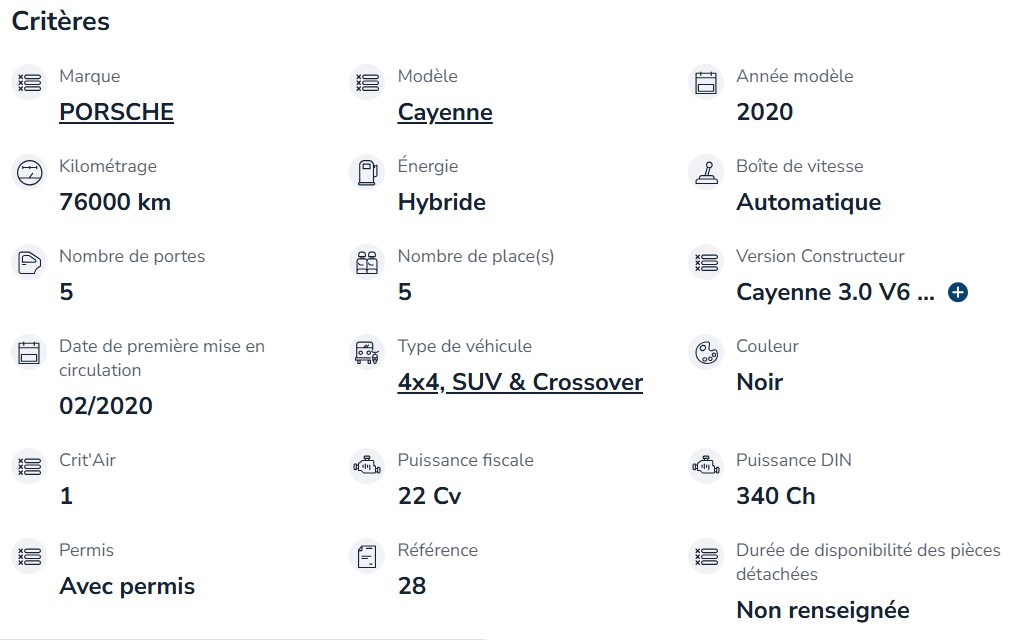Click the Référence document icon
Screen dimensions: 1018x640
pyautogui.click(x=367, y=557)
